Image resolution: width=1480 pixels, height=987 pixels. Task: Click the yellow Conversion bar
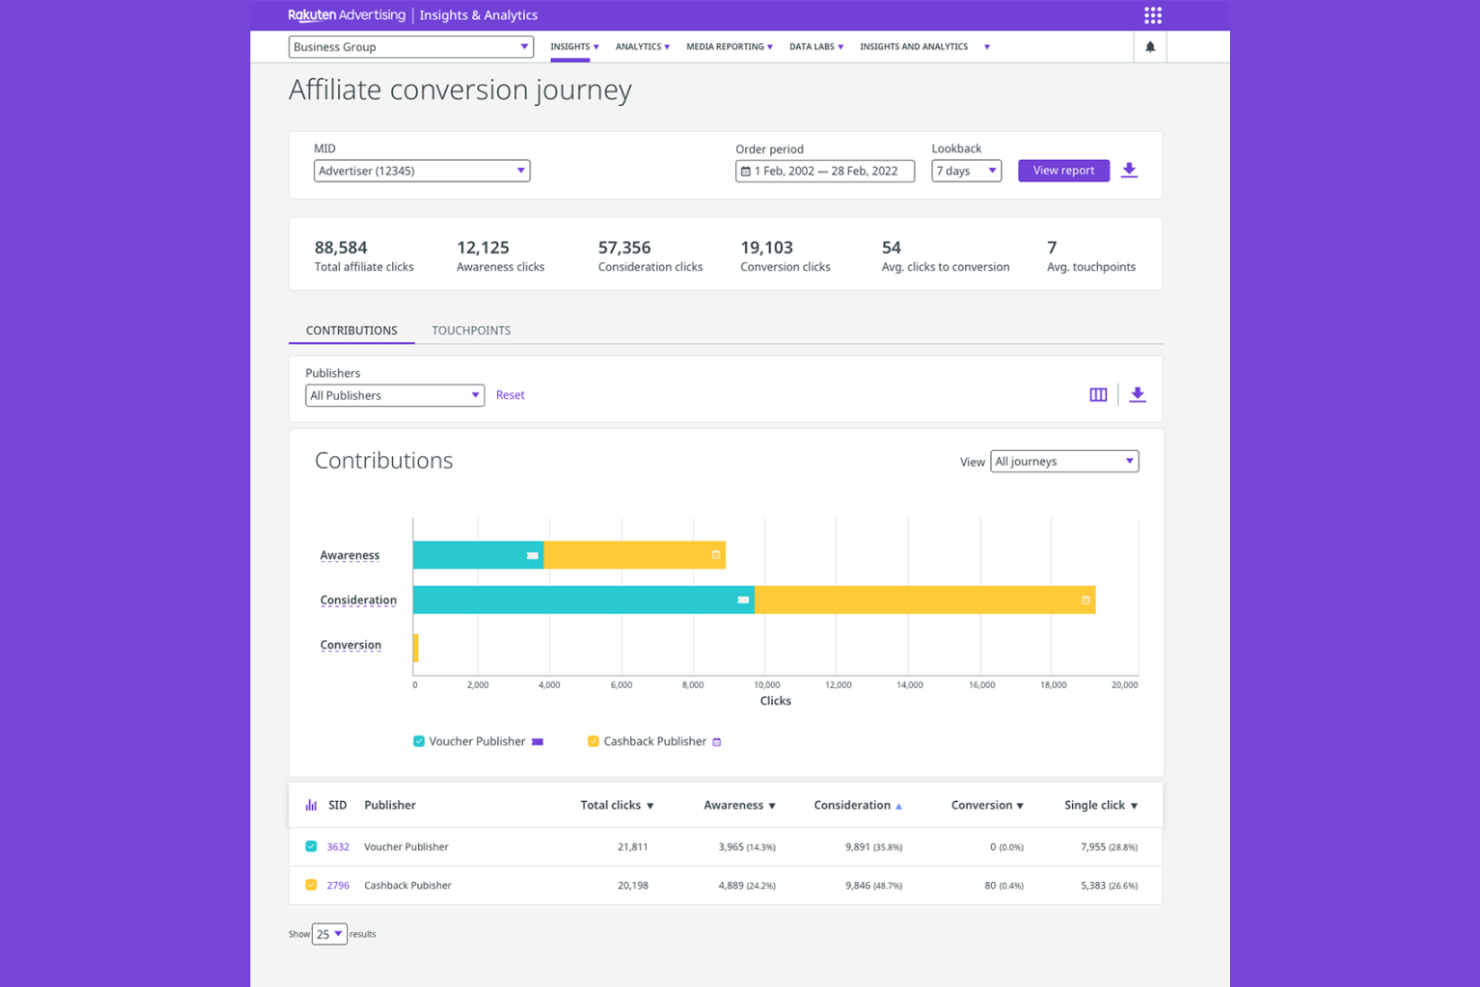[x=416, y=648]
